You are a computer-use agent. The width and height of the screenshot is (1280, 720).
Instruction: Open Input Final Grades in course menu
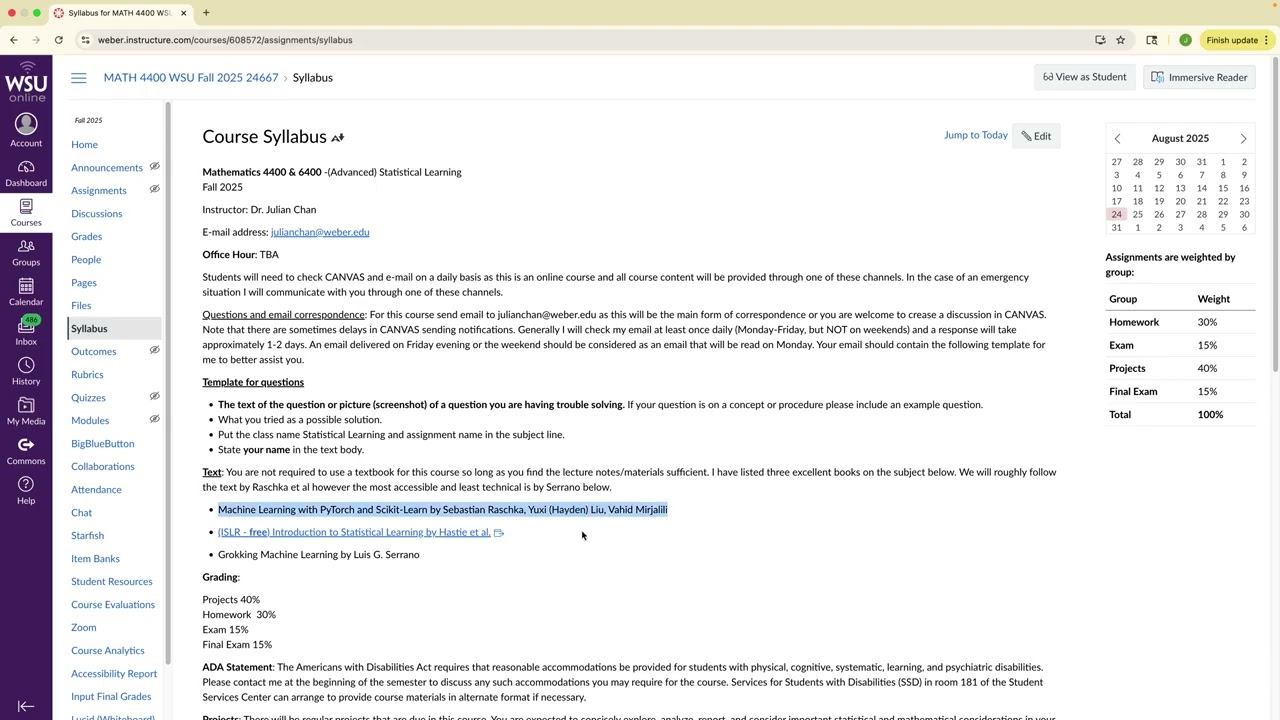pos(111,697)
